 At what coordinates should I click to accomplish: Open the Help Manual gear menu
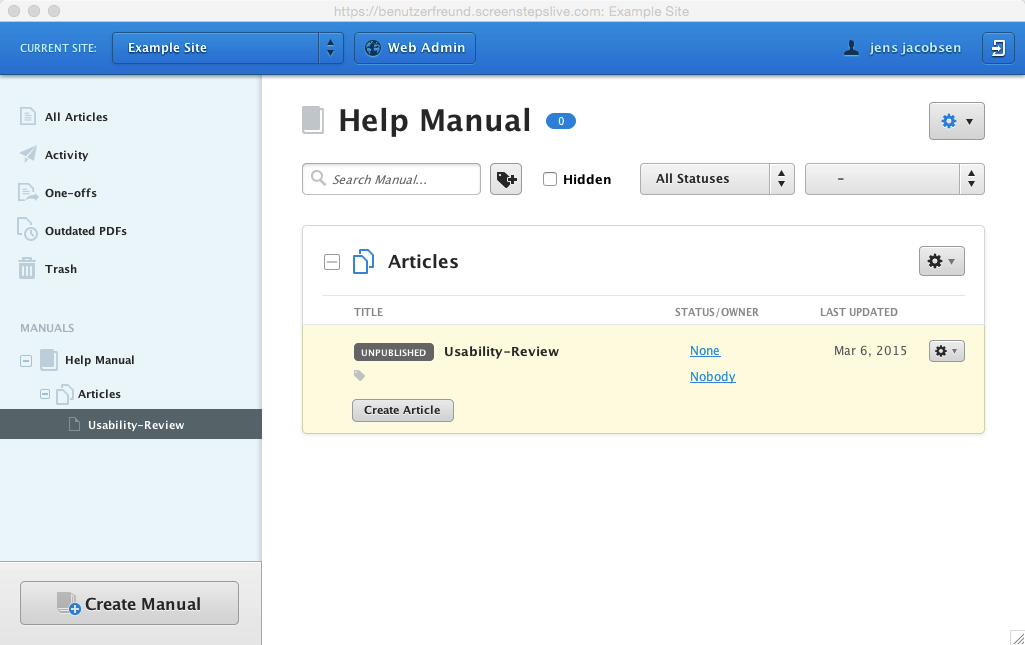coord(956,121)
